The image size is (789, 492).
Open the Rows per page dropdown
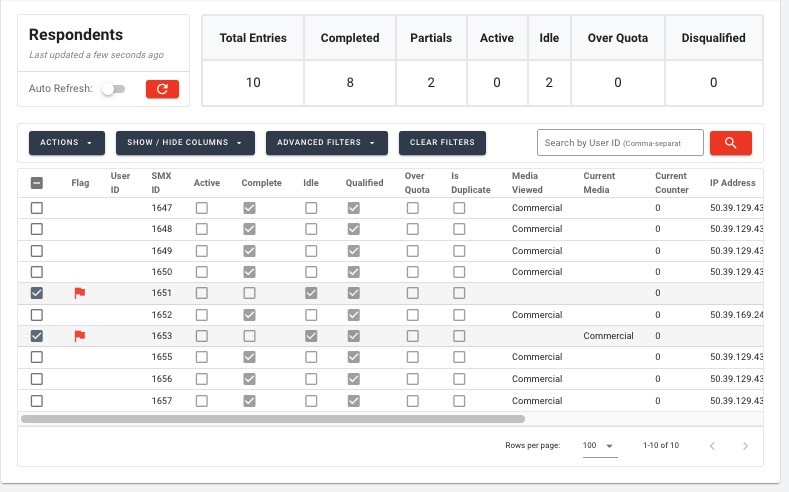599,446
